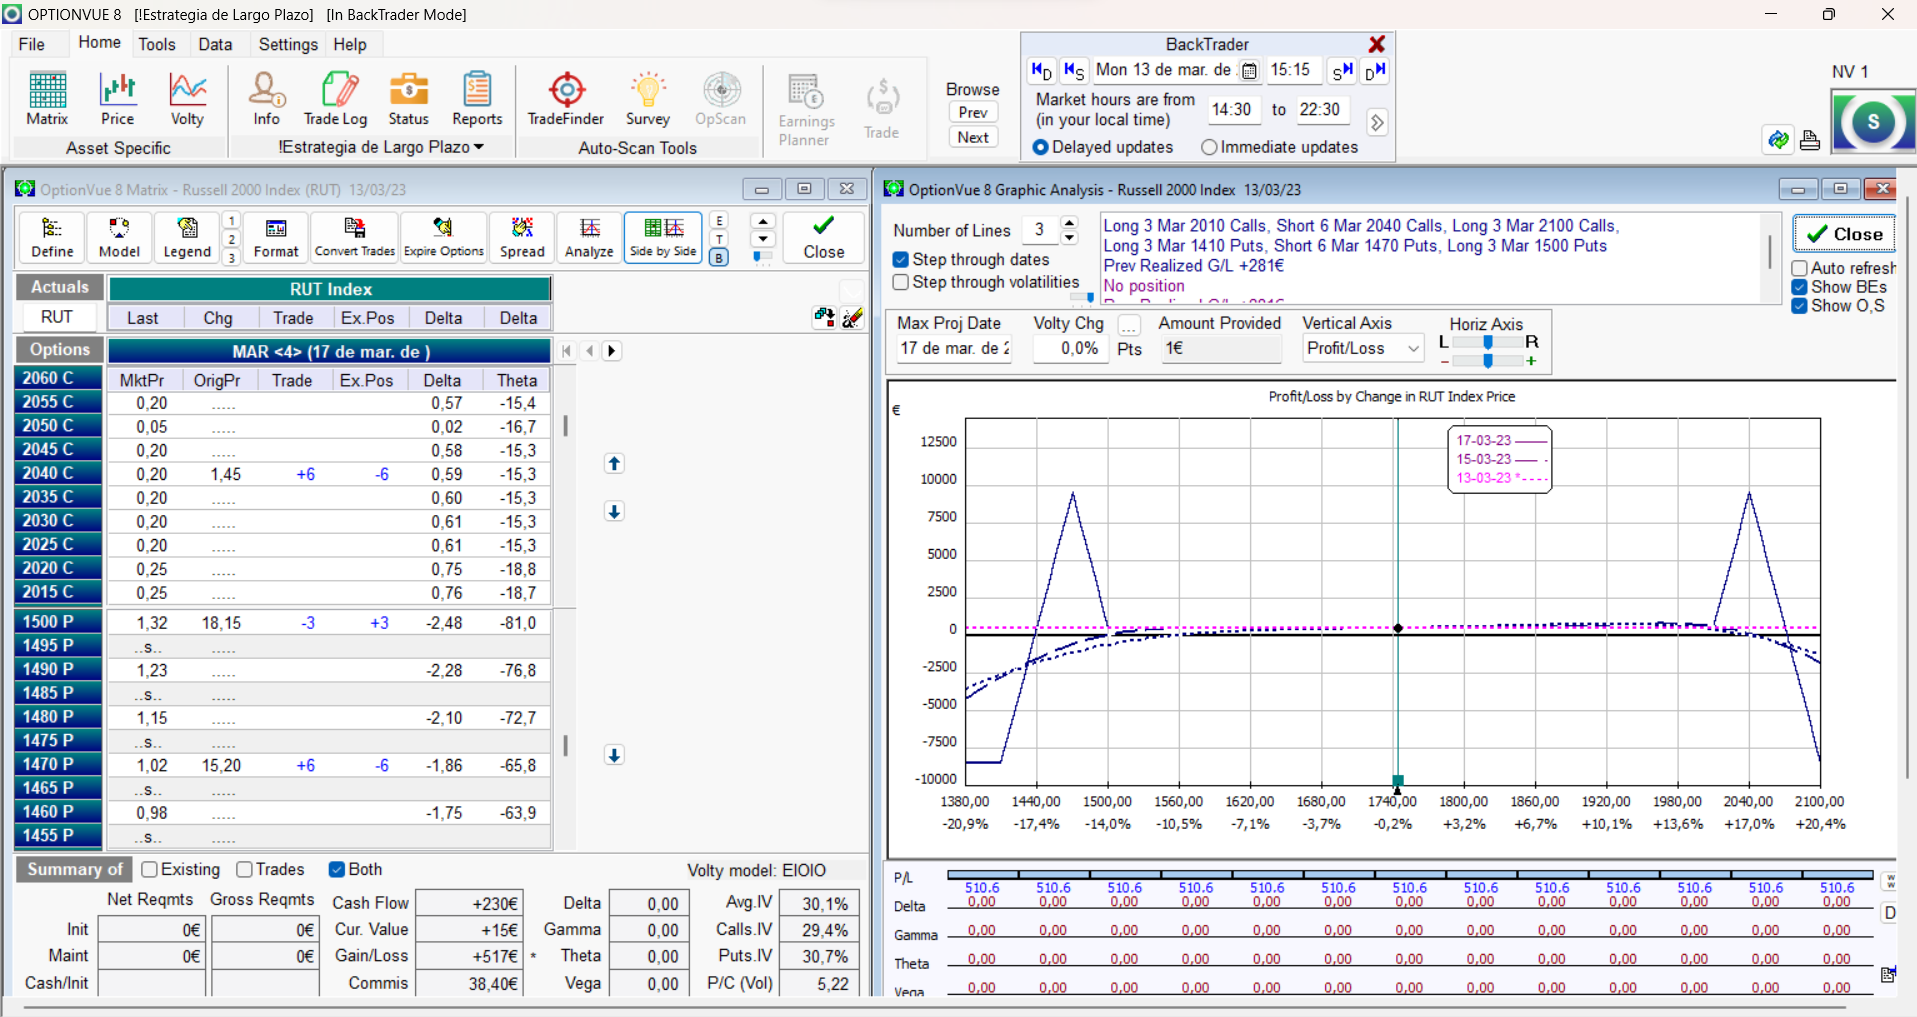Switch to the Home ribbon tab
Screen dimensions: 1917x1017
coord(99,42)
